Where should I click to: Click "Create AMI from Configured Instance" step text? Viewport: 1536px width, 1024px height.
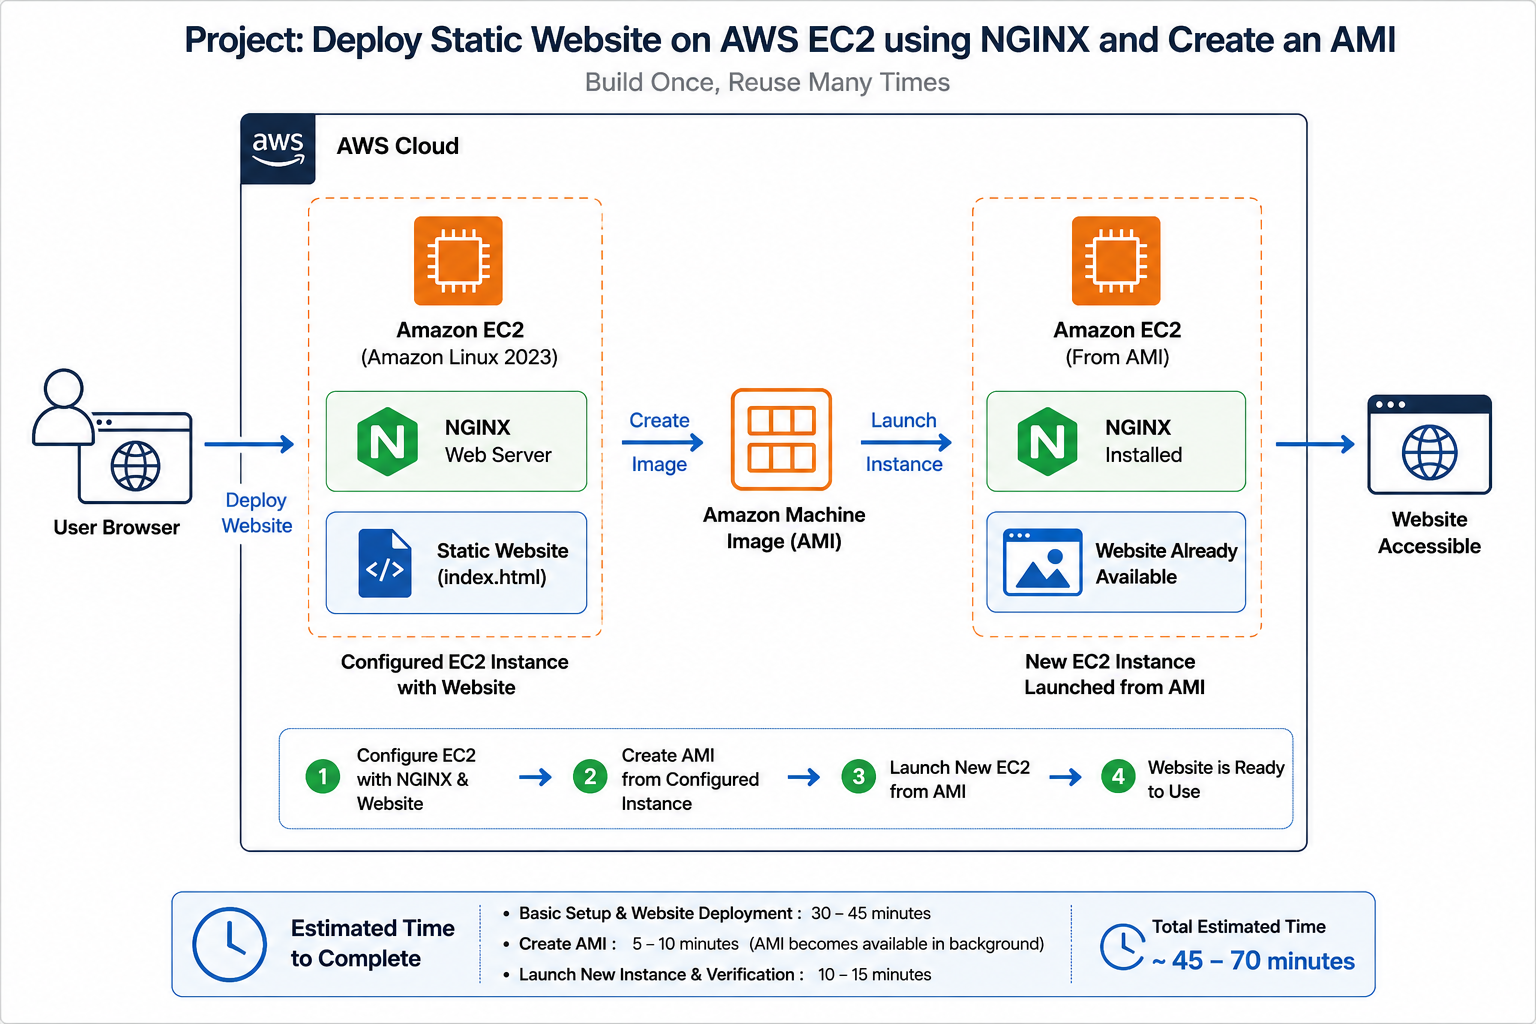coord(690,779)
